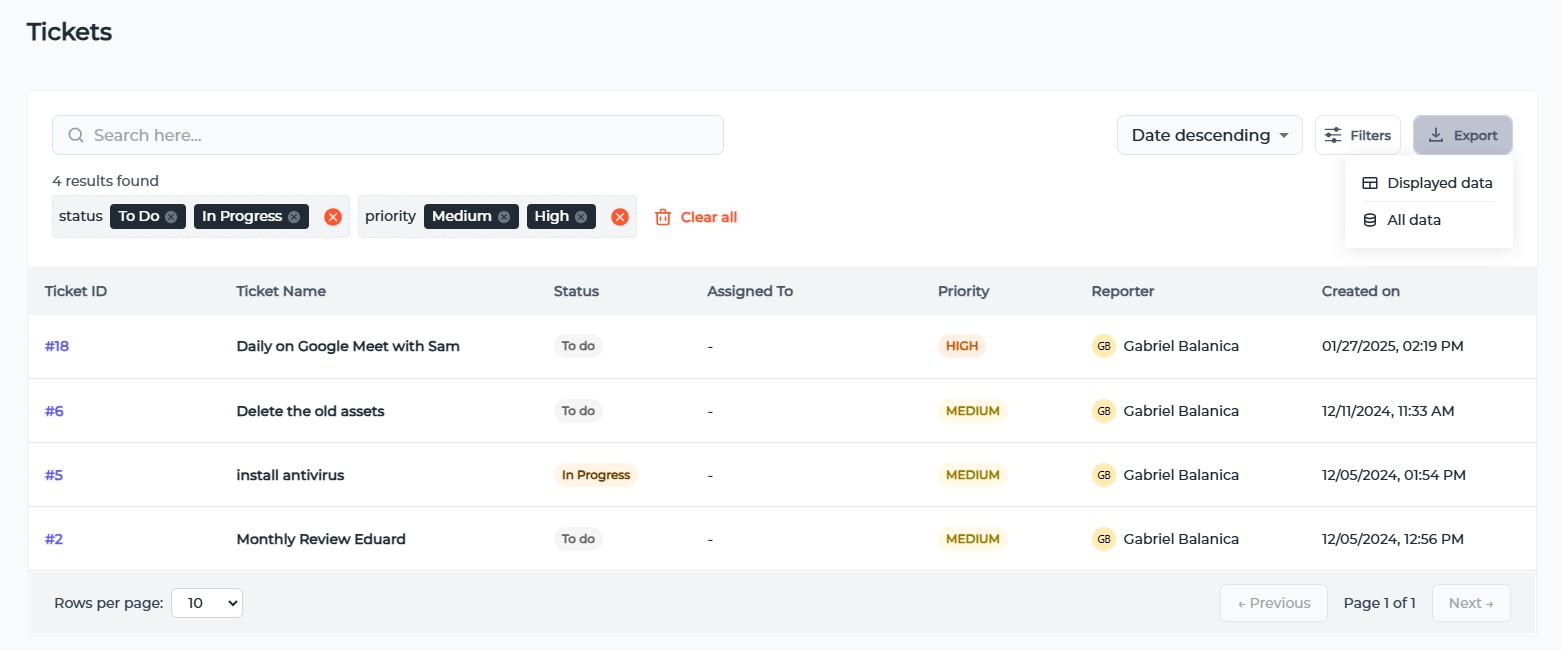Open the Filters panel
Image resolution: width=1562 pixels, height=651 pixels.
(x=1357, y=135)
